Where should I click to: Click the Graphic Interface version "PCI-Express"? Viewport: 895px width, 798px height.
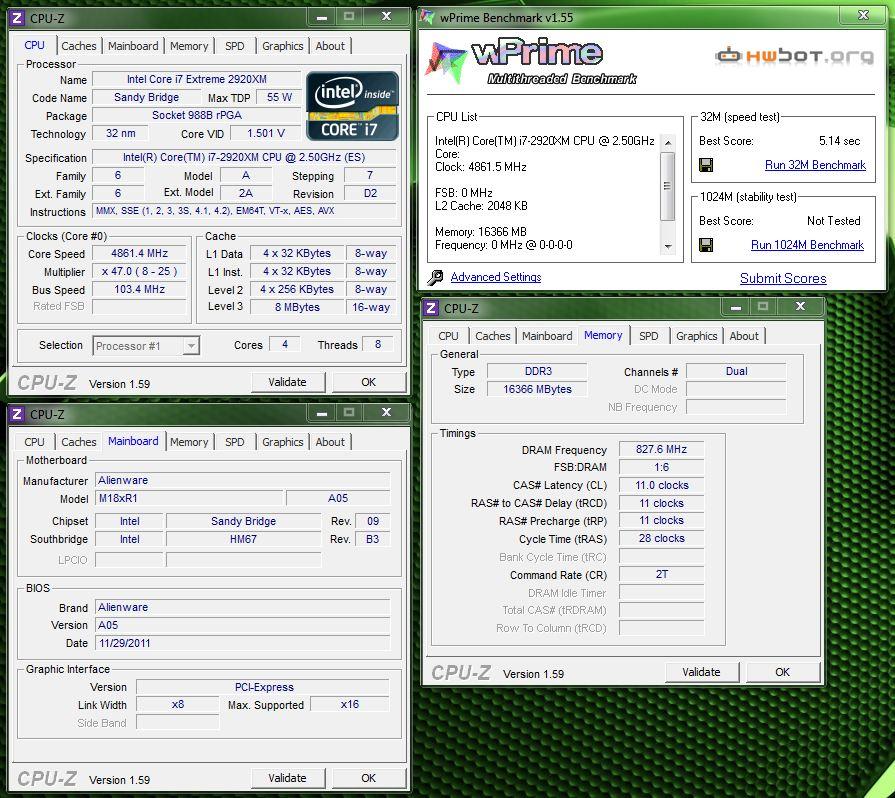pyautogui.click(x=264, y=687)
